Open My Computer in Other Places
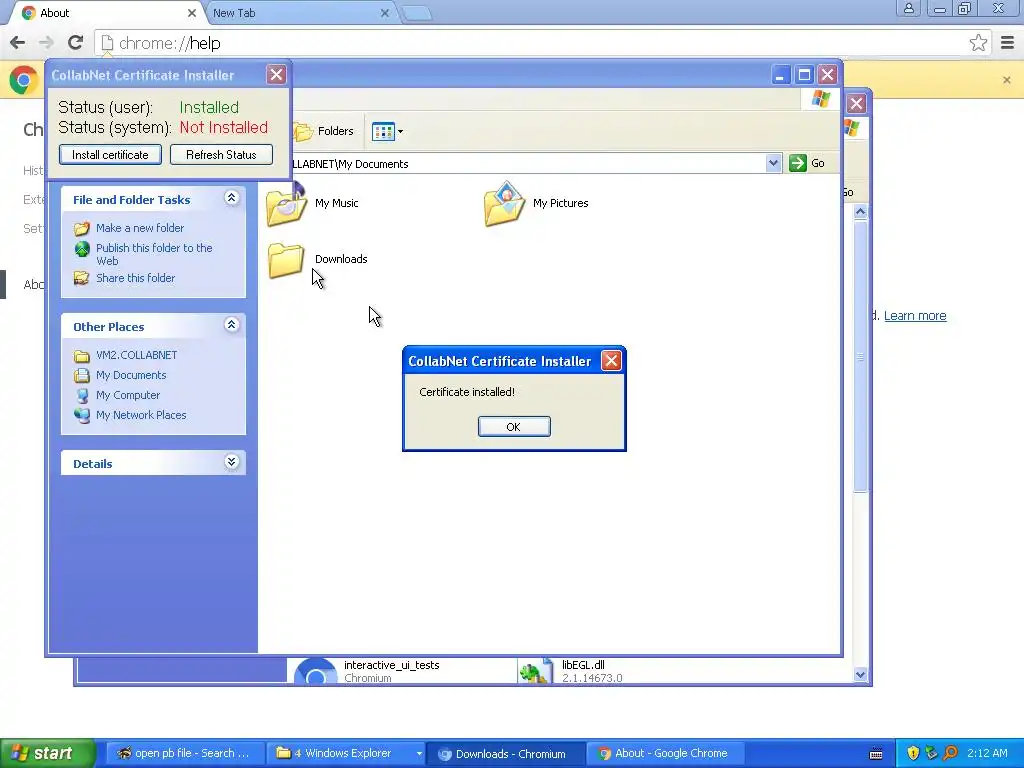Image resolution: width=1024 pixels, height=768 pixels. pos(128,395)
